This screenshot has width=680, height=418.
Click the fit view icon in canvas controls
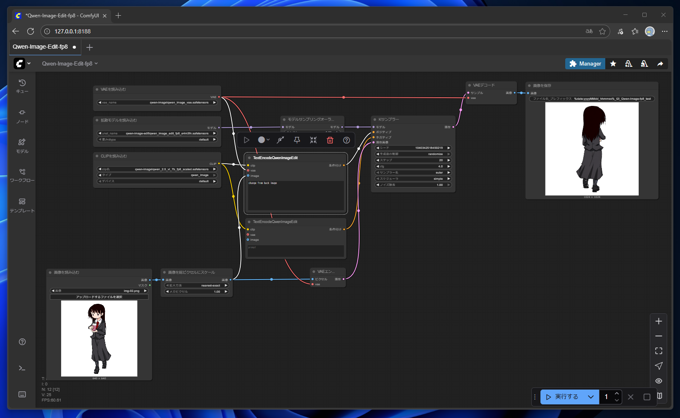click(658, 351)
